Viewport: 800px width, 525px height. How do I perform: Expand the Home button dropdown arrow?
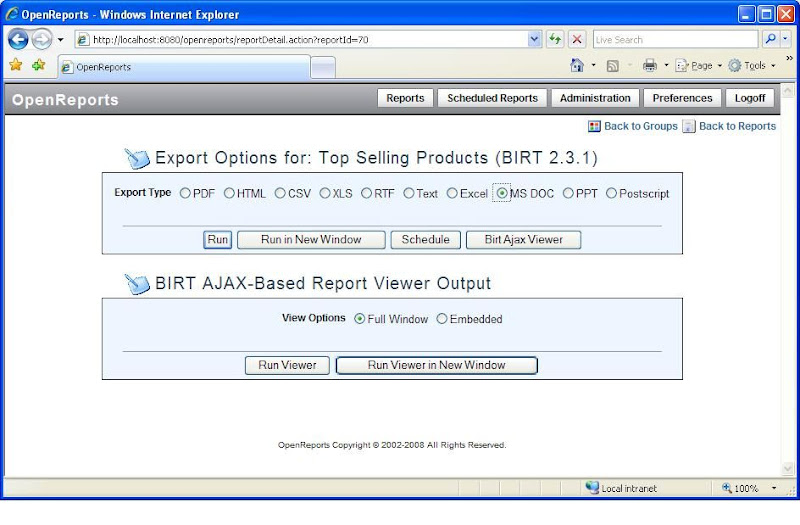[593, 65]
